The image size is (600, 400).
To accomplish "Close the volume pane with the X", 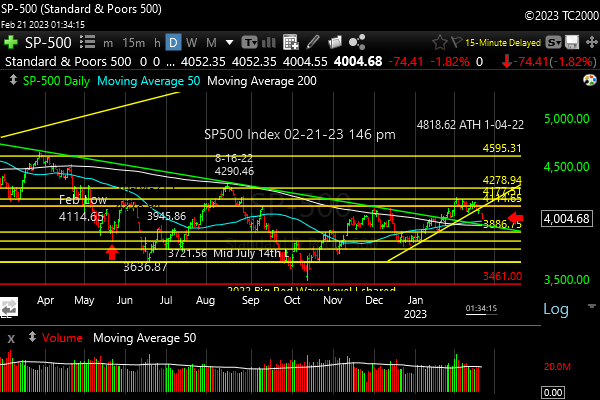I will click(x=10, y=339).
